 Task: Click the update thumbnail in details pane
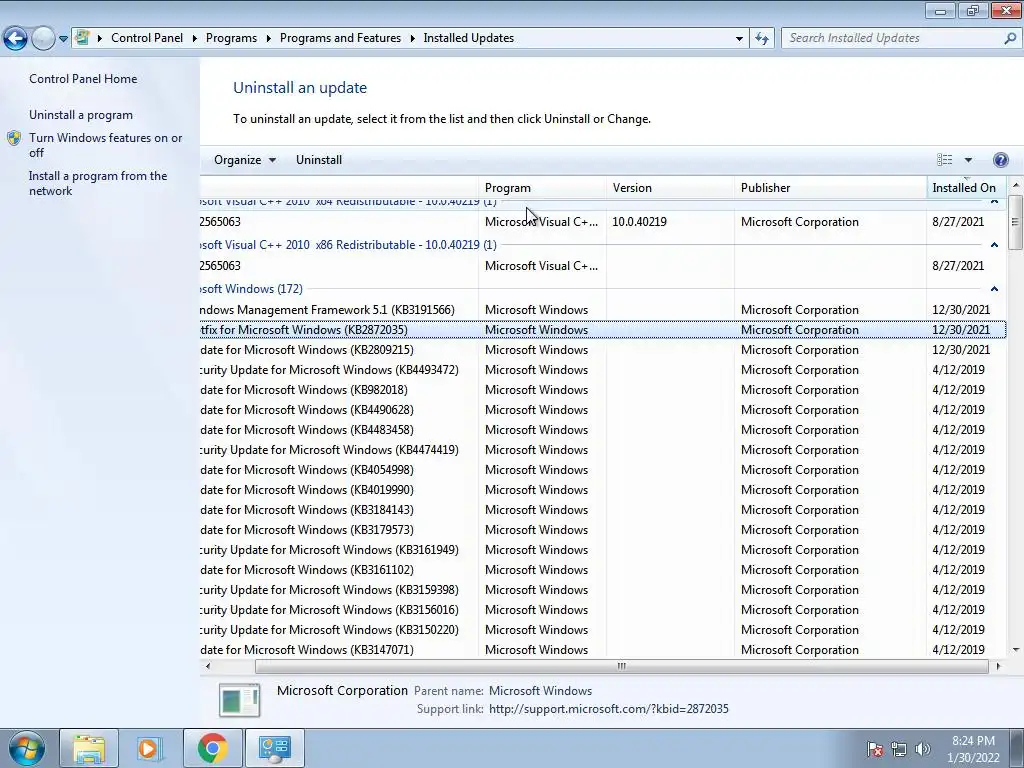point(240,699)
